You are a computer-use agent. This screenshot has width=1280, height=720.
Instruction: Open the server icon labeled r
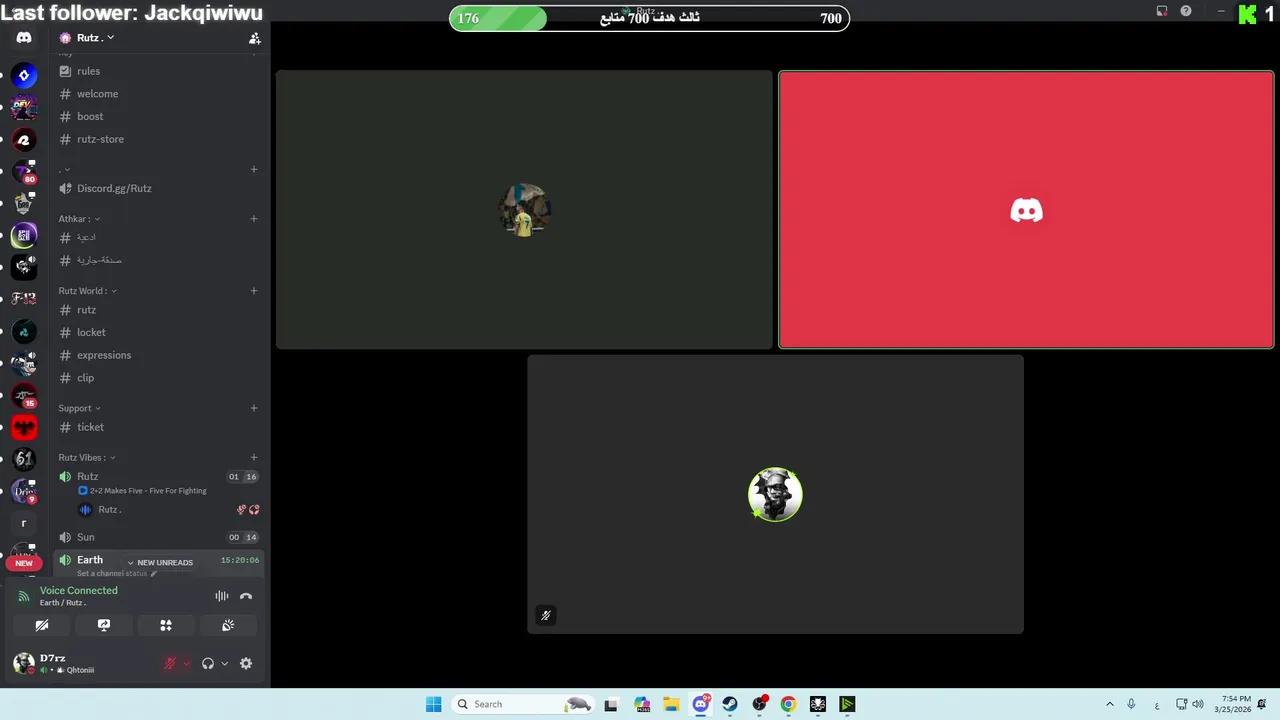[x=24, y=523]
